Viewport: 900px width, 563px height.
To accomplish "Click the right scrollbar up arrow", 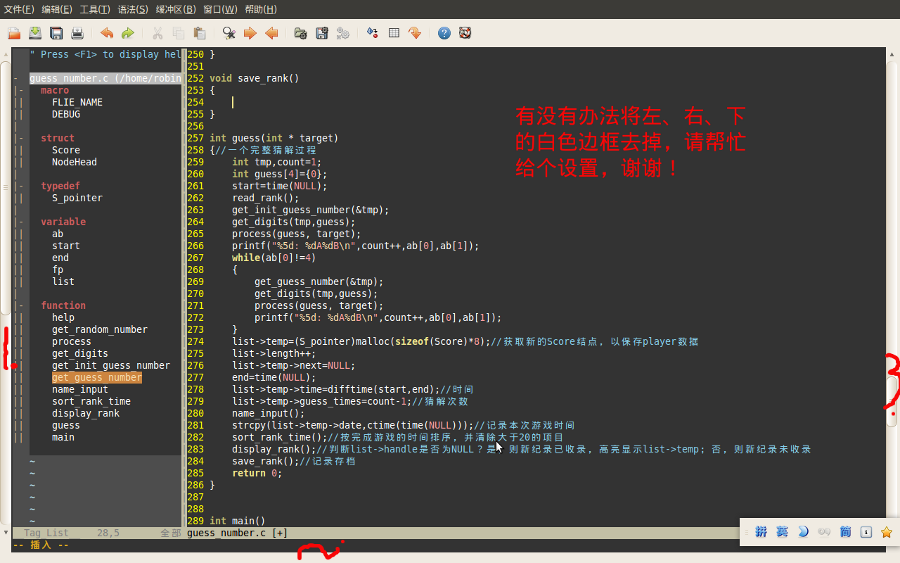I will [x=891, y=55].
